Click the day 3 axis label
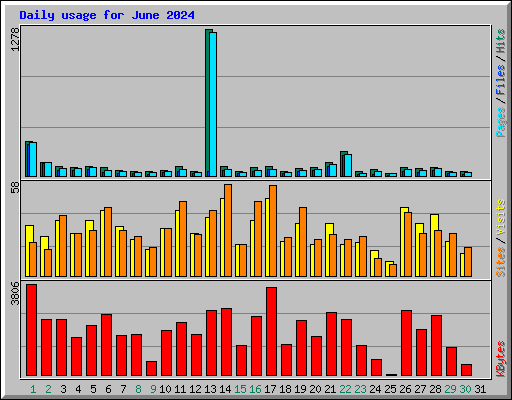This screenshot has width=512, height=400. tap(63, 389)
